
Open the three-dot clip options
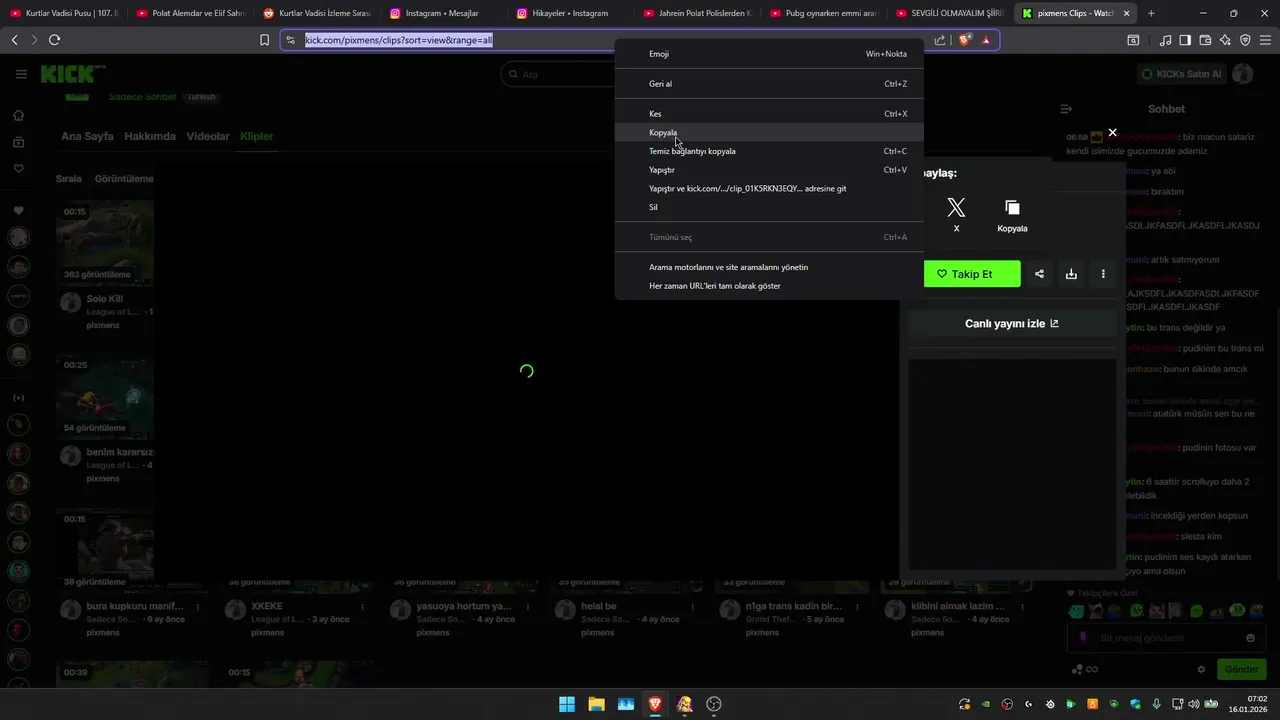click(1103, 274)
